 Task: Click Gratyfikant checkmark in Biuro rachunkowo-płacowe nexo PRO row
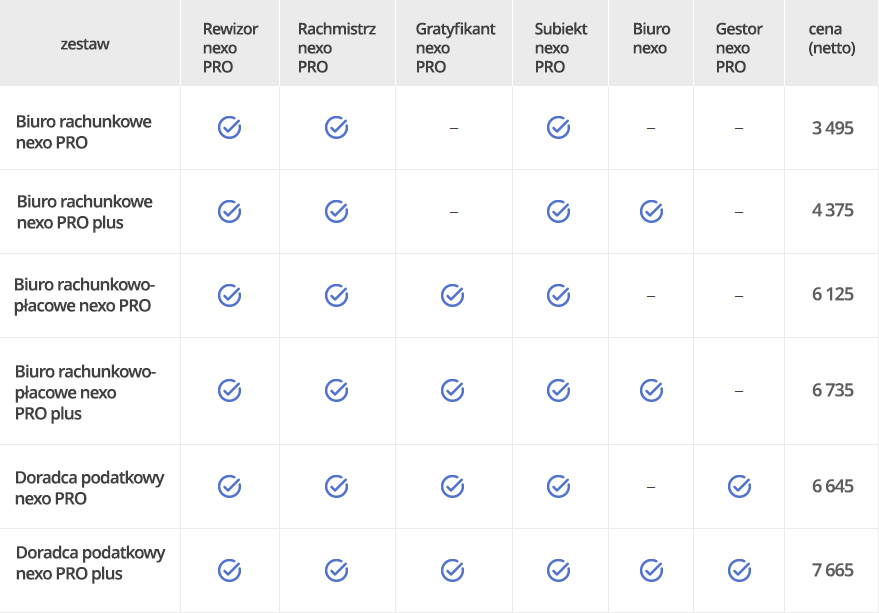[452, 295]
